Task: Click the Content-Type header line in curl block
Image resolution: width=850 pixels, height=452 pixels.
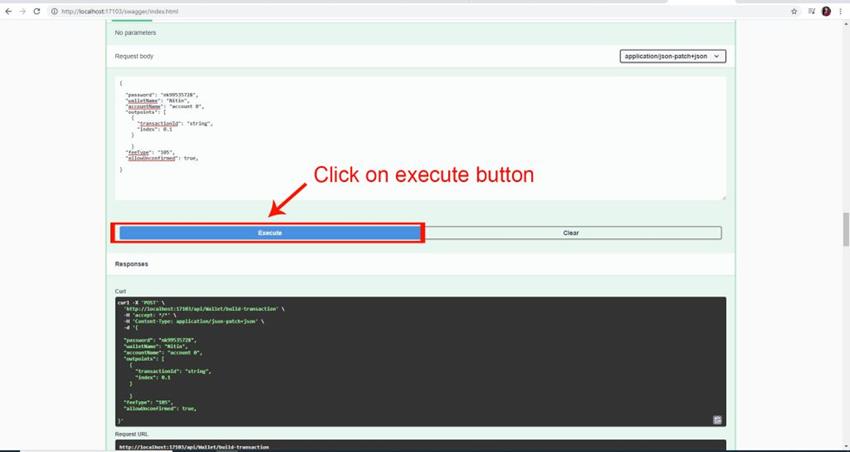Action: coord(194,321)
